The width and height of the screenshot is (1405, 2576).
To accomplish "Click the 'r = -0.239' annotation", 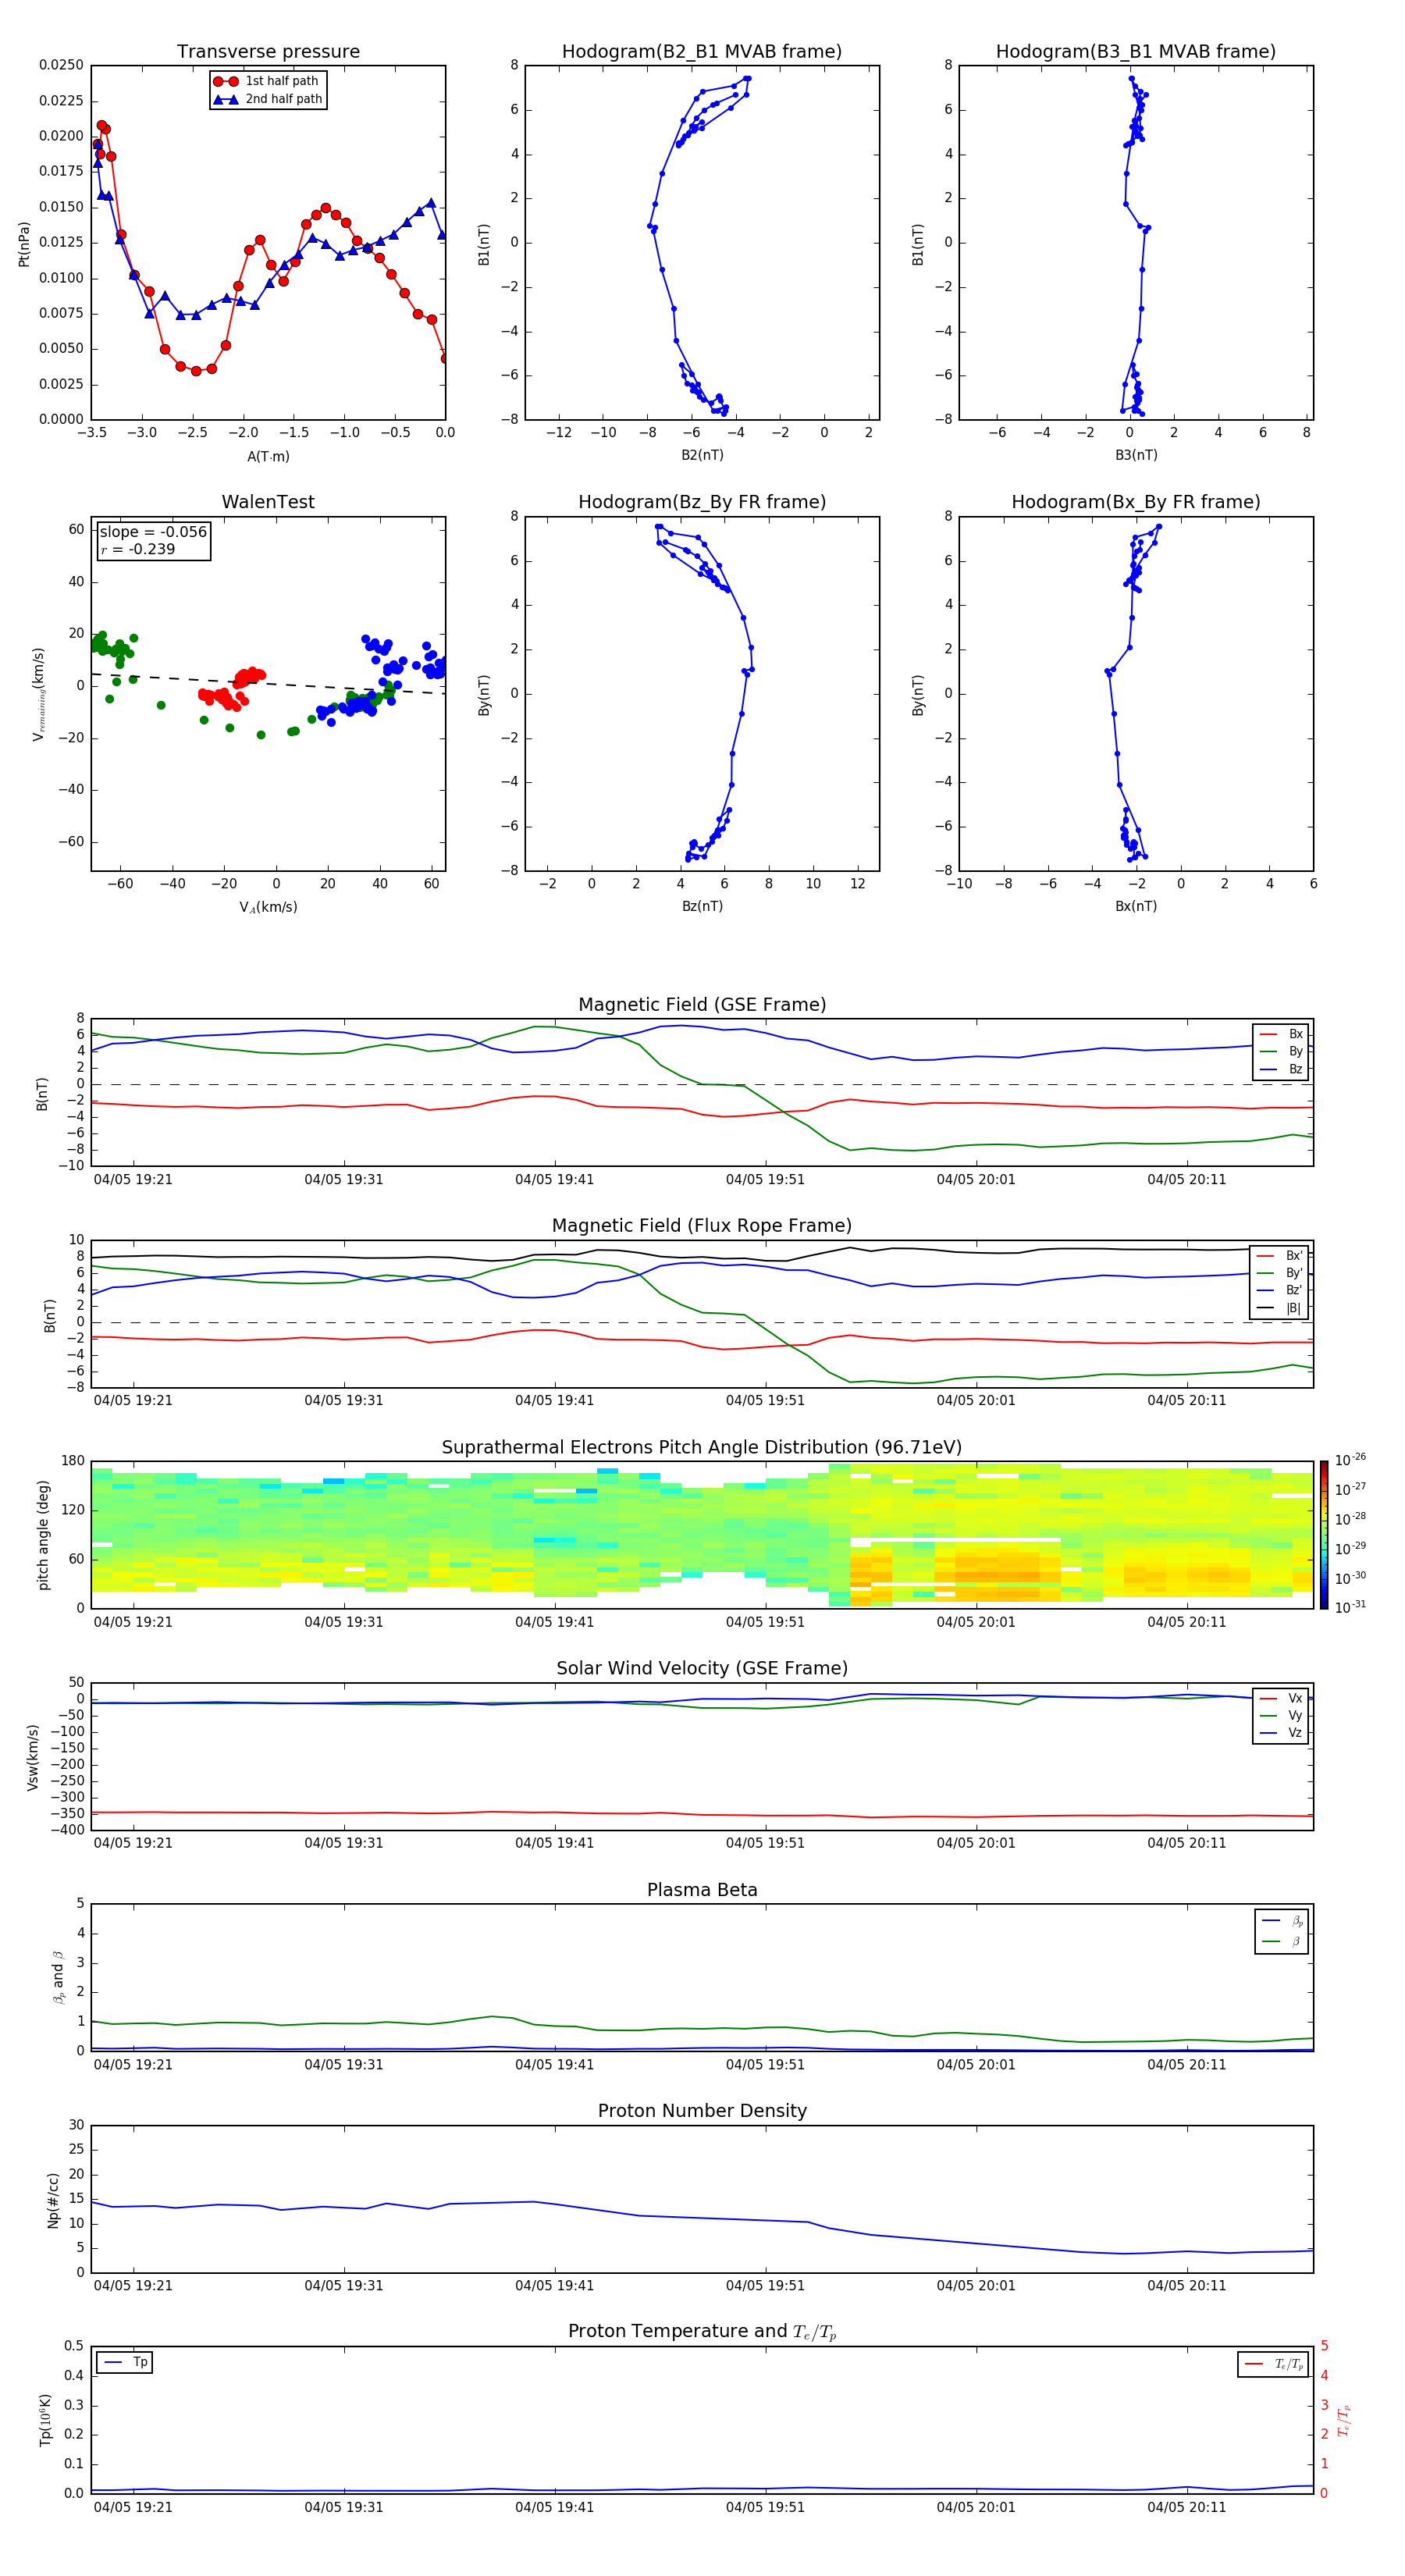I will tap(138, 549).
